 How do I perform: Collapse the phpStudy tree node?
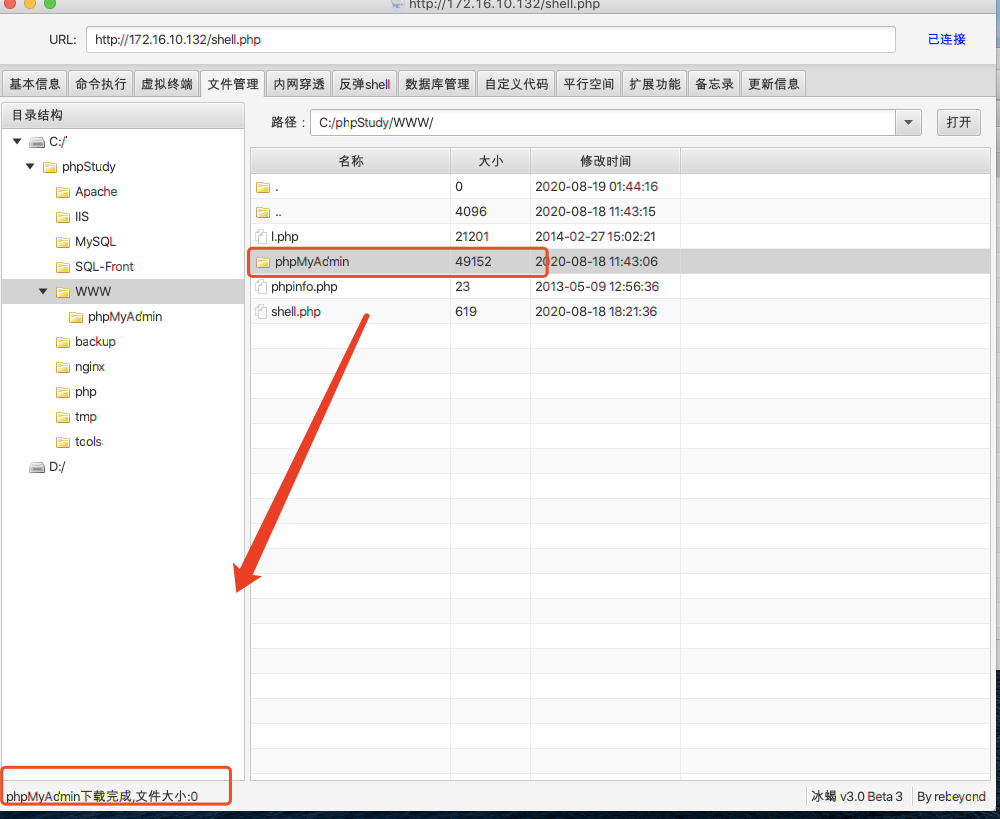coord(30,166)
